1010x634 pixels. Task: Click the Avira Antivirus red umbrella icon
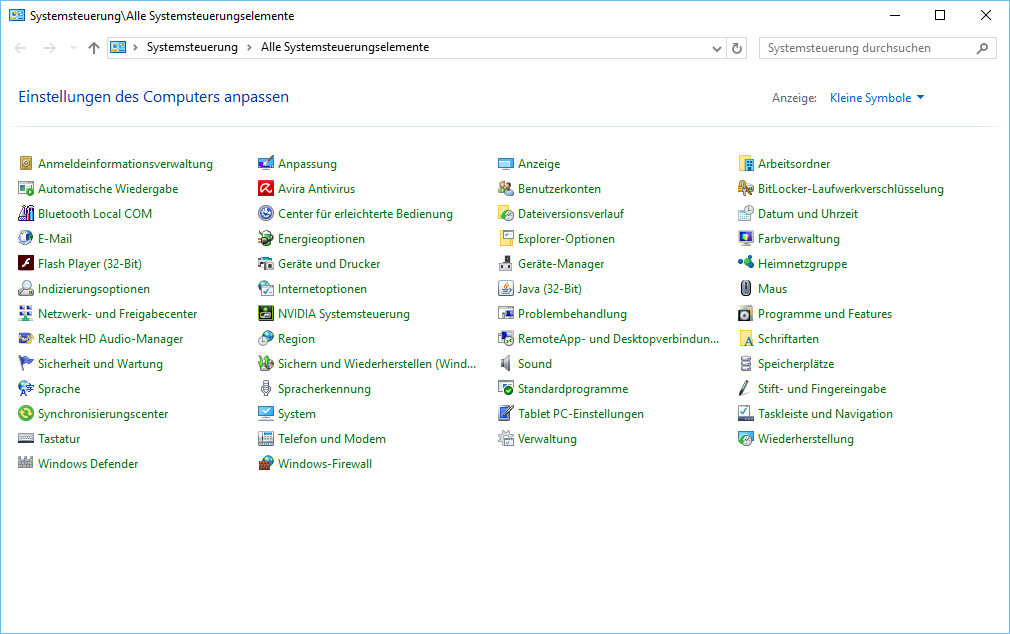pos(265,189)
